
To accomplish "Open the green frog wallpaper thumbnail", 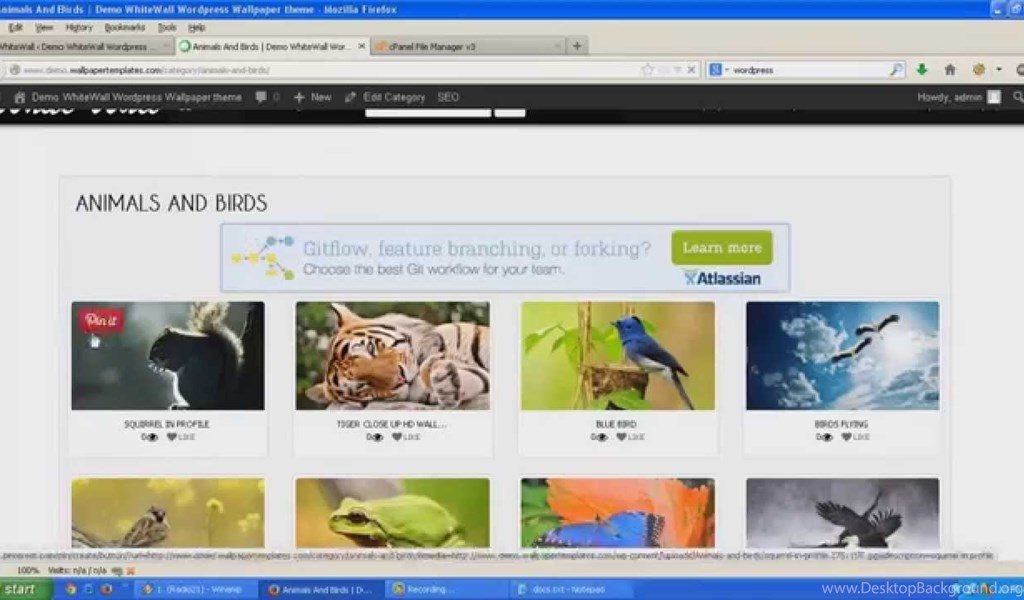I will (x=392, y=513).
